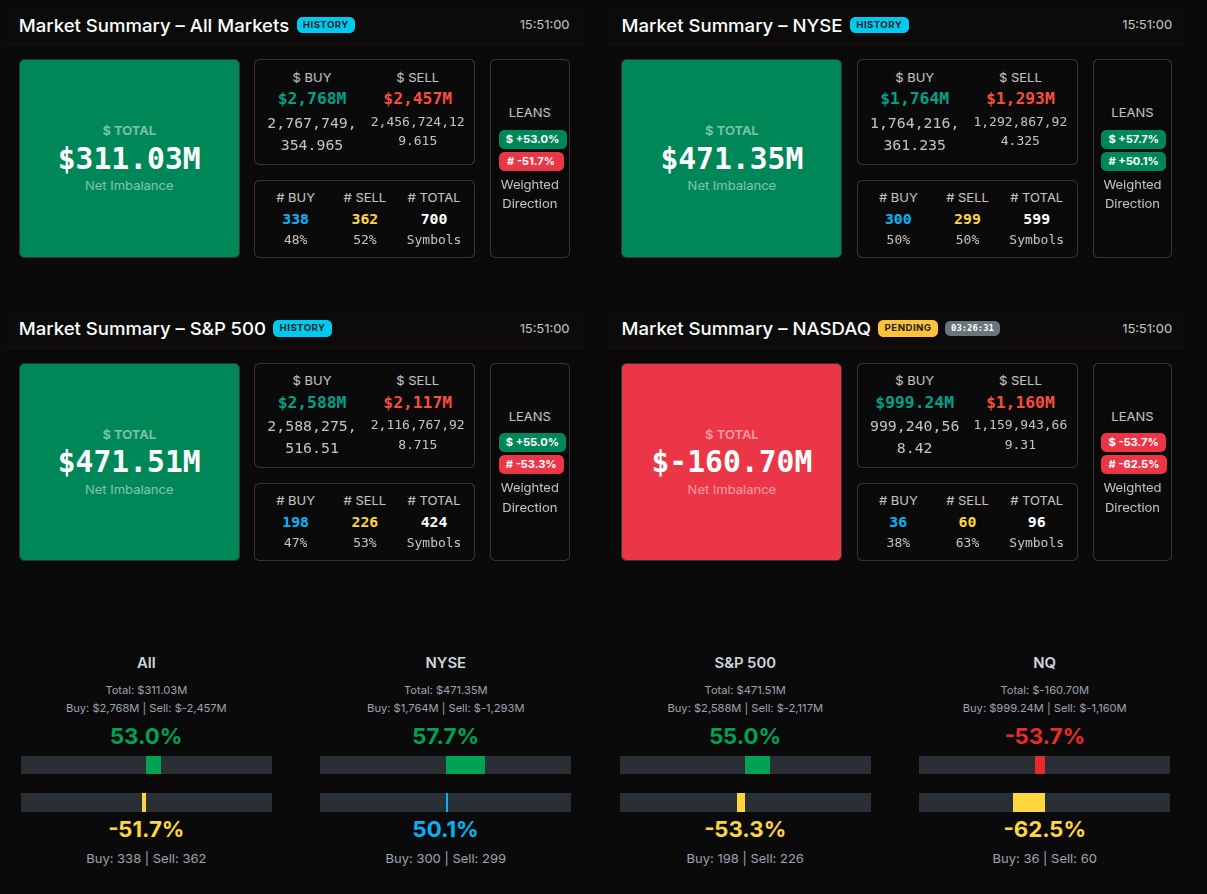Click the PENDING badge on NASDAQ summary
The height and width of the screenshot is (894, 1207).
(x=907, y=328)
